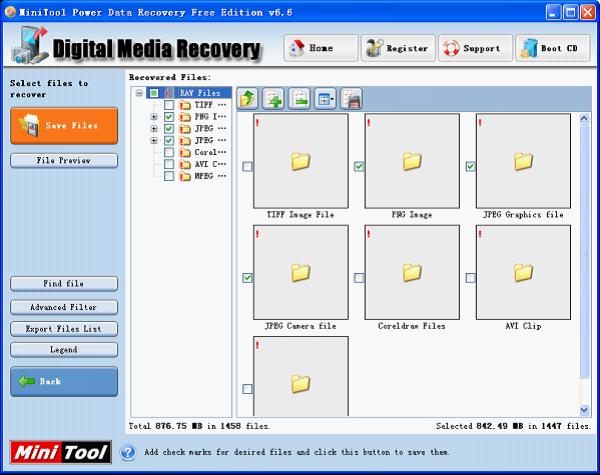Toggle the RAW Files root checkbox
Image resolution: width=600 pixels, height=475 pixels.
(x=154, y=93)
